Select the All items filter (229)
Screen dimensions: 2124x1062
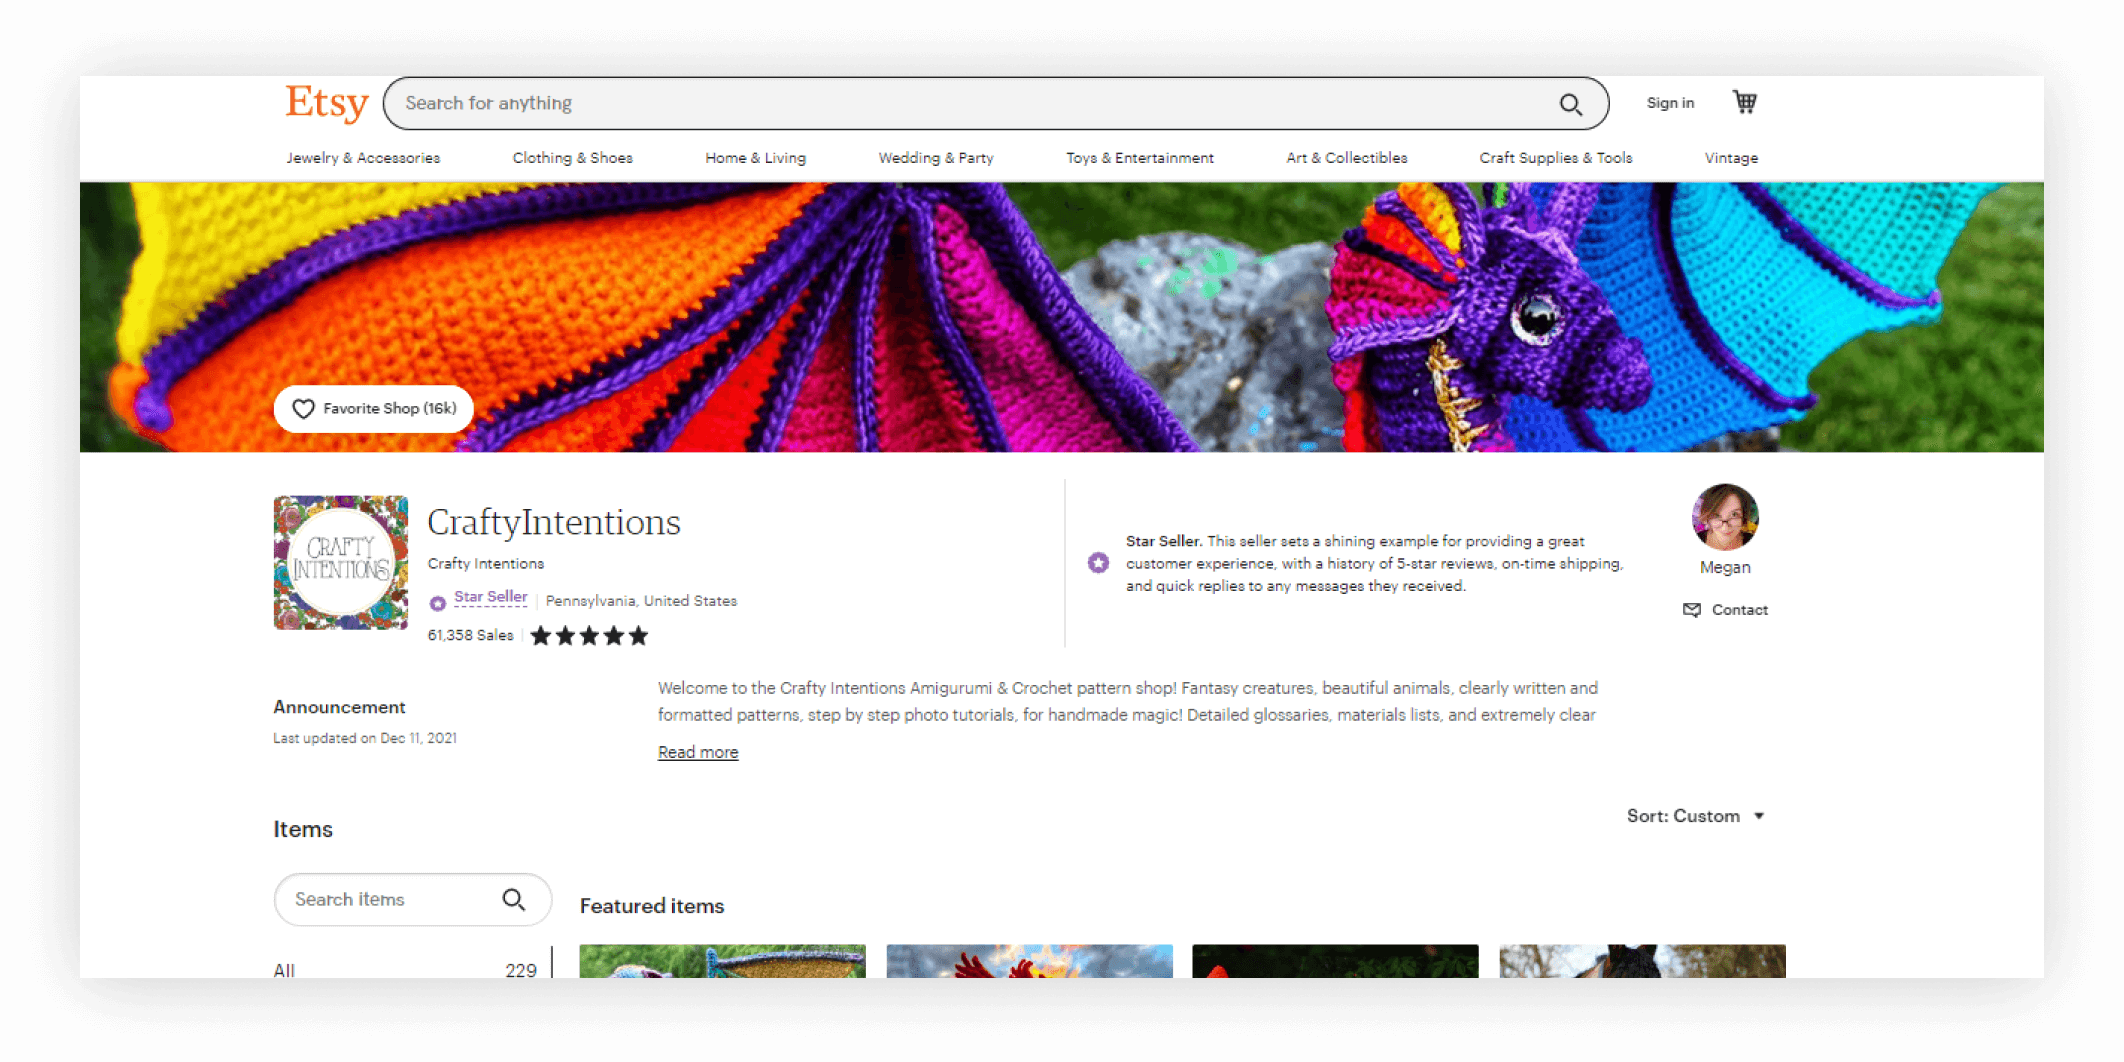point(405,969)
